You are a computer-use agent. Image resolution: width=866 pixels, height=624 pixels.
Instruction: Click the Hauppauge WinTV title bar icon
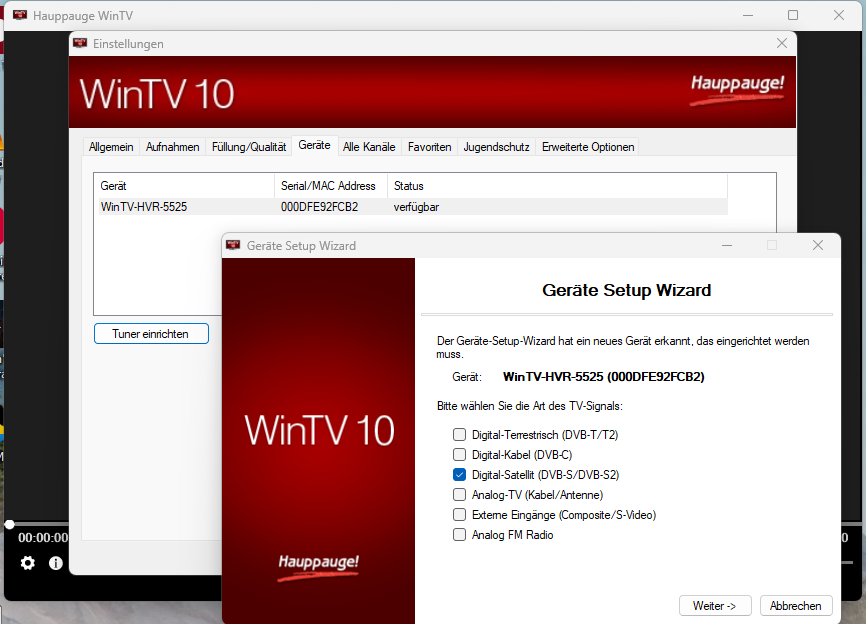20,15
